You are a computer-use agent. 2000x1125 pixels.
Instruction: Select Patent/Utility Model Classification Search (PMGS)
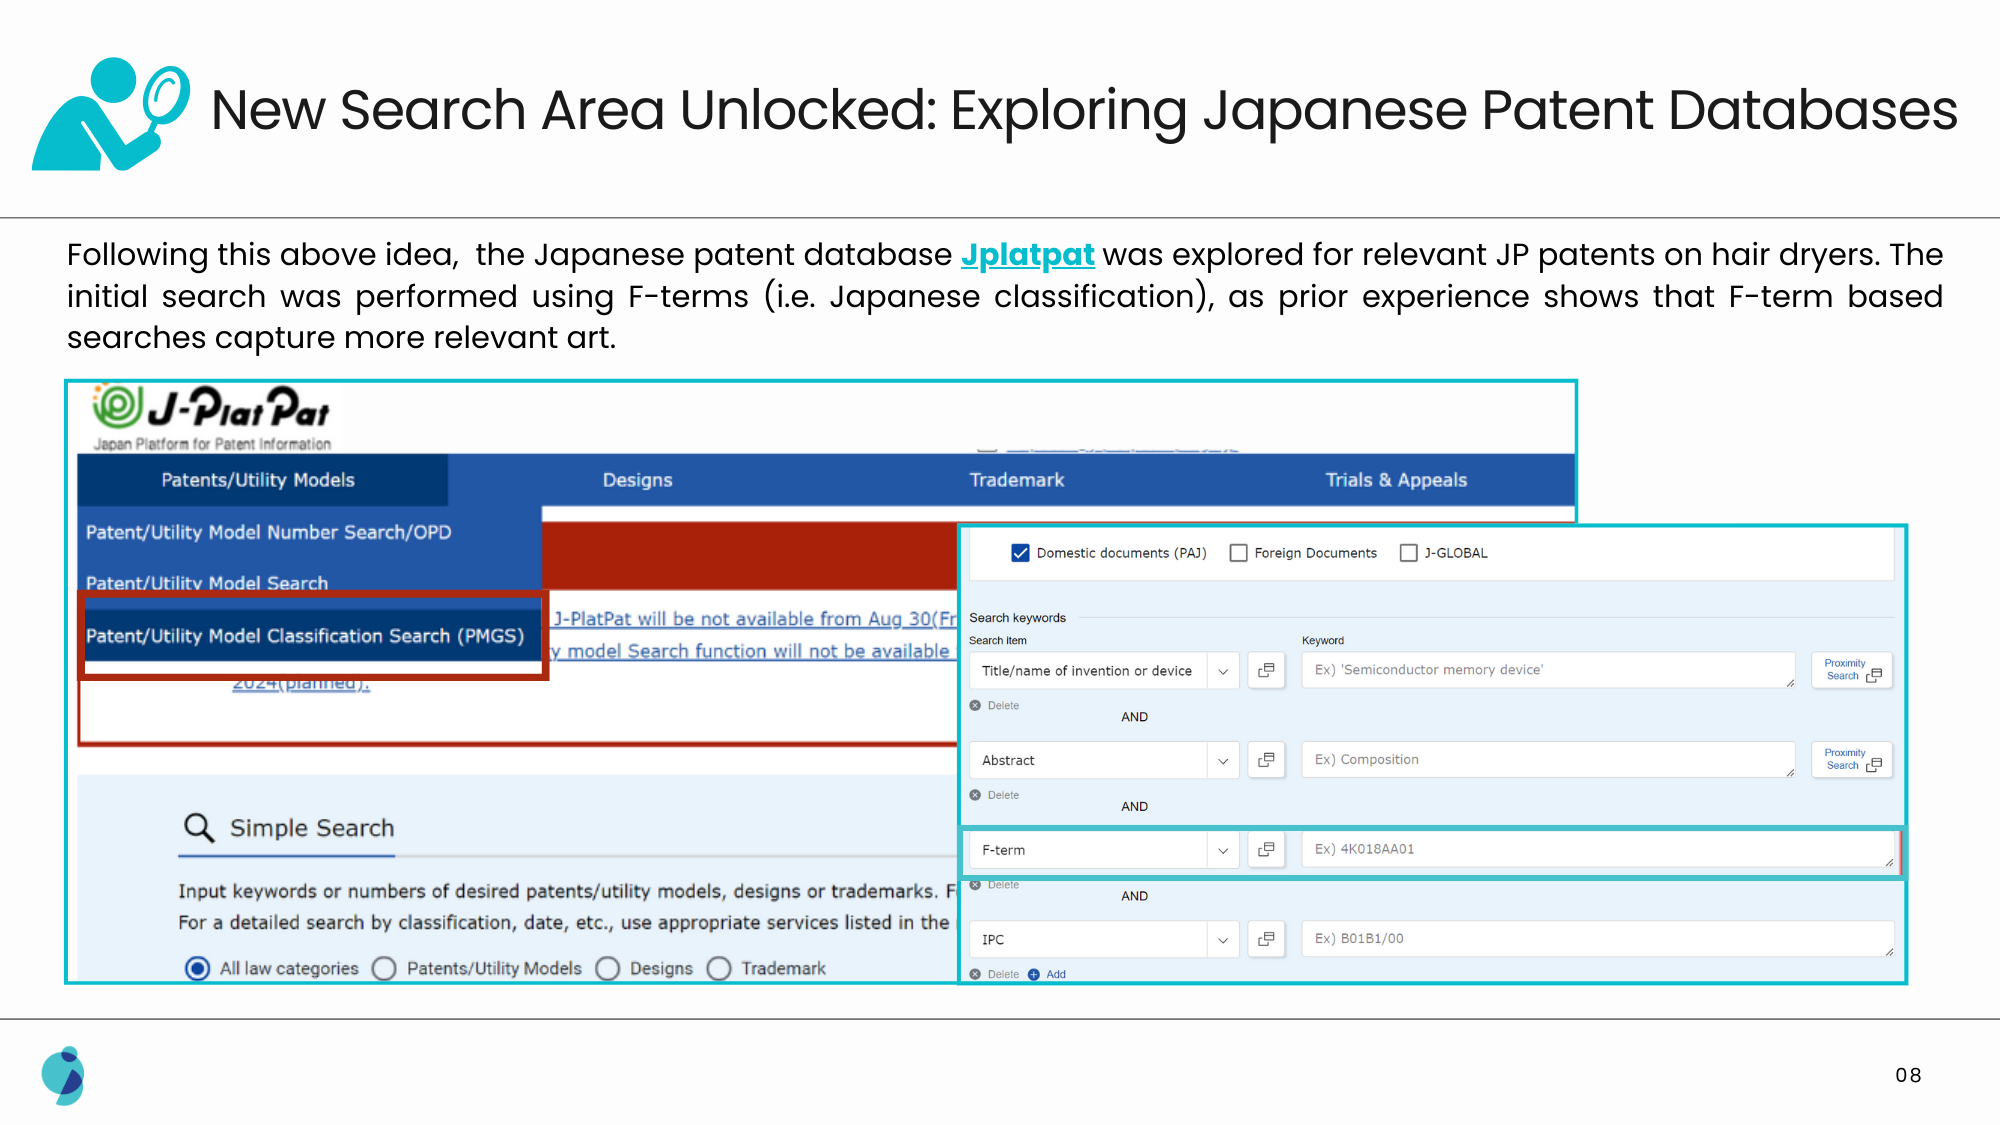(x=305, y=636)
